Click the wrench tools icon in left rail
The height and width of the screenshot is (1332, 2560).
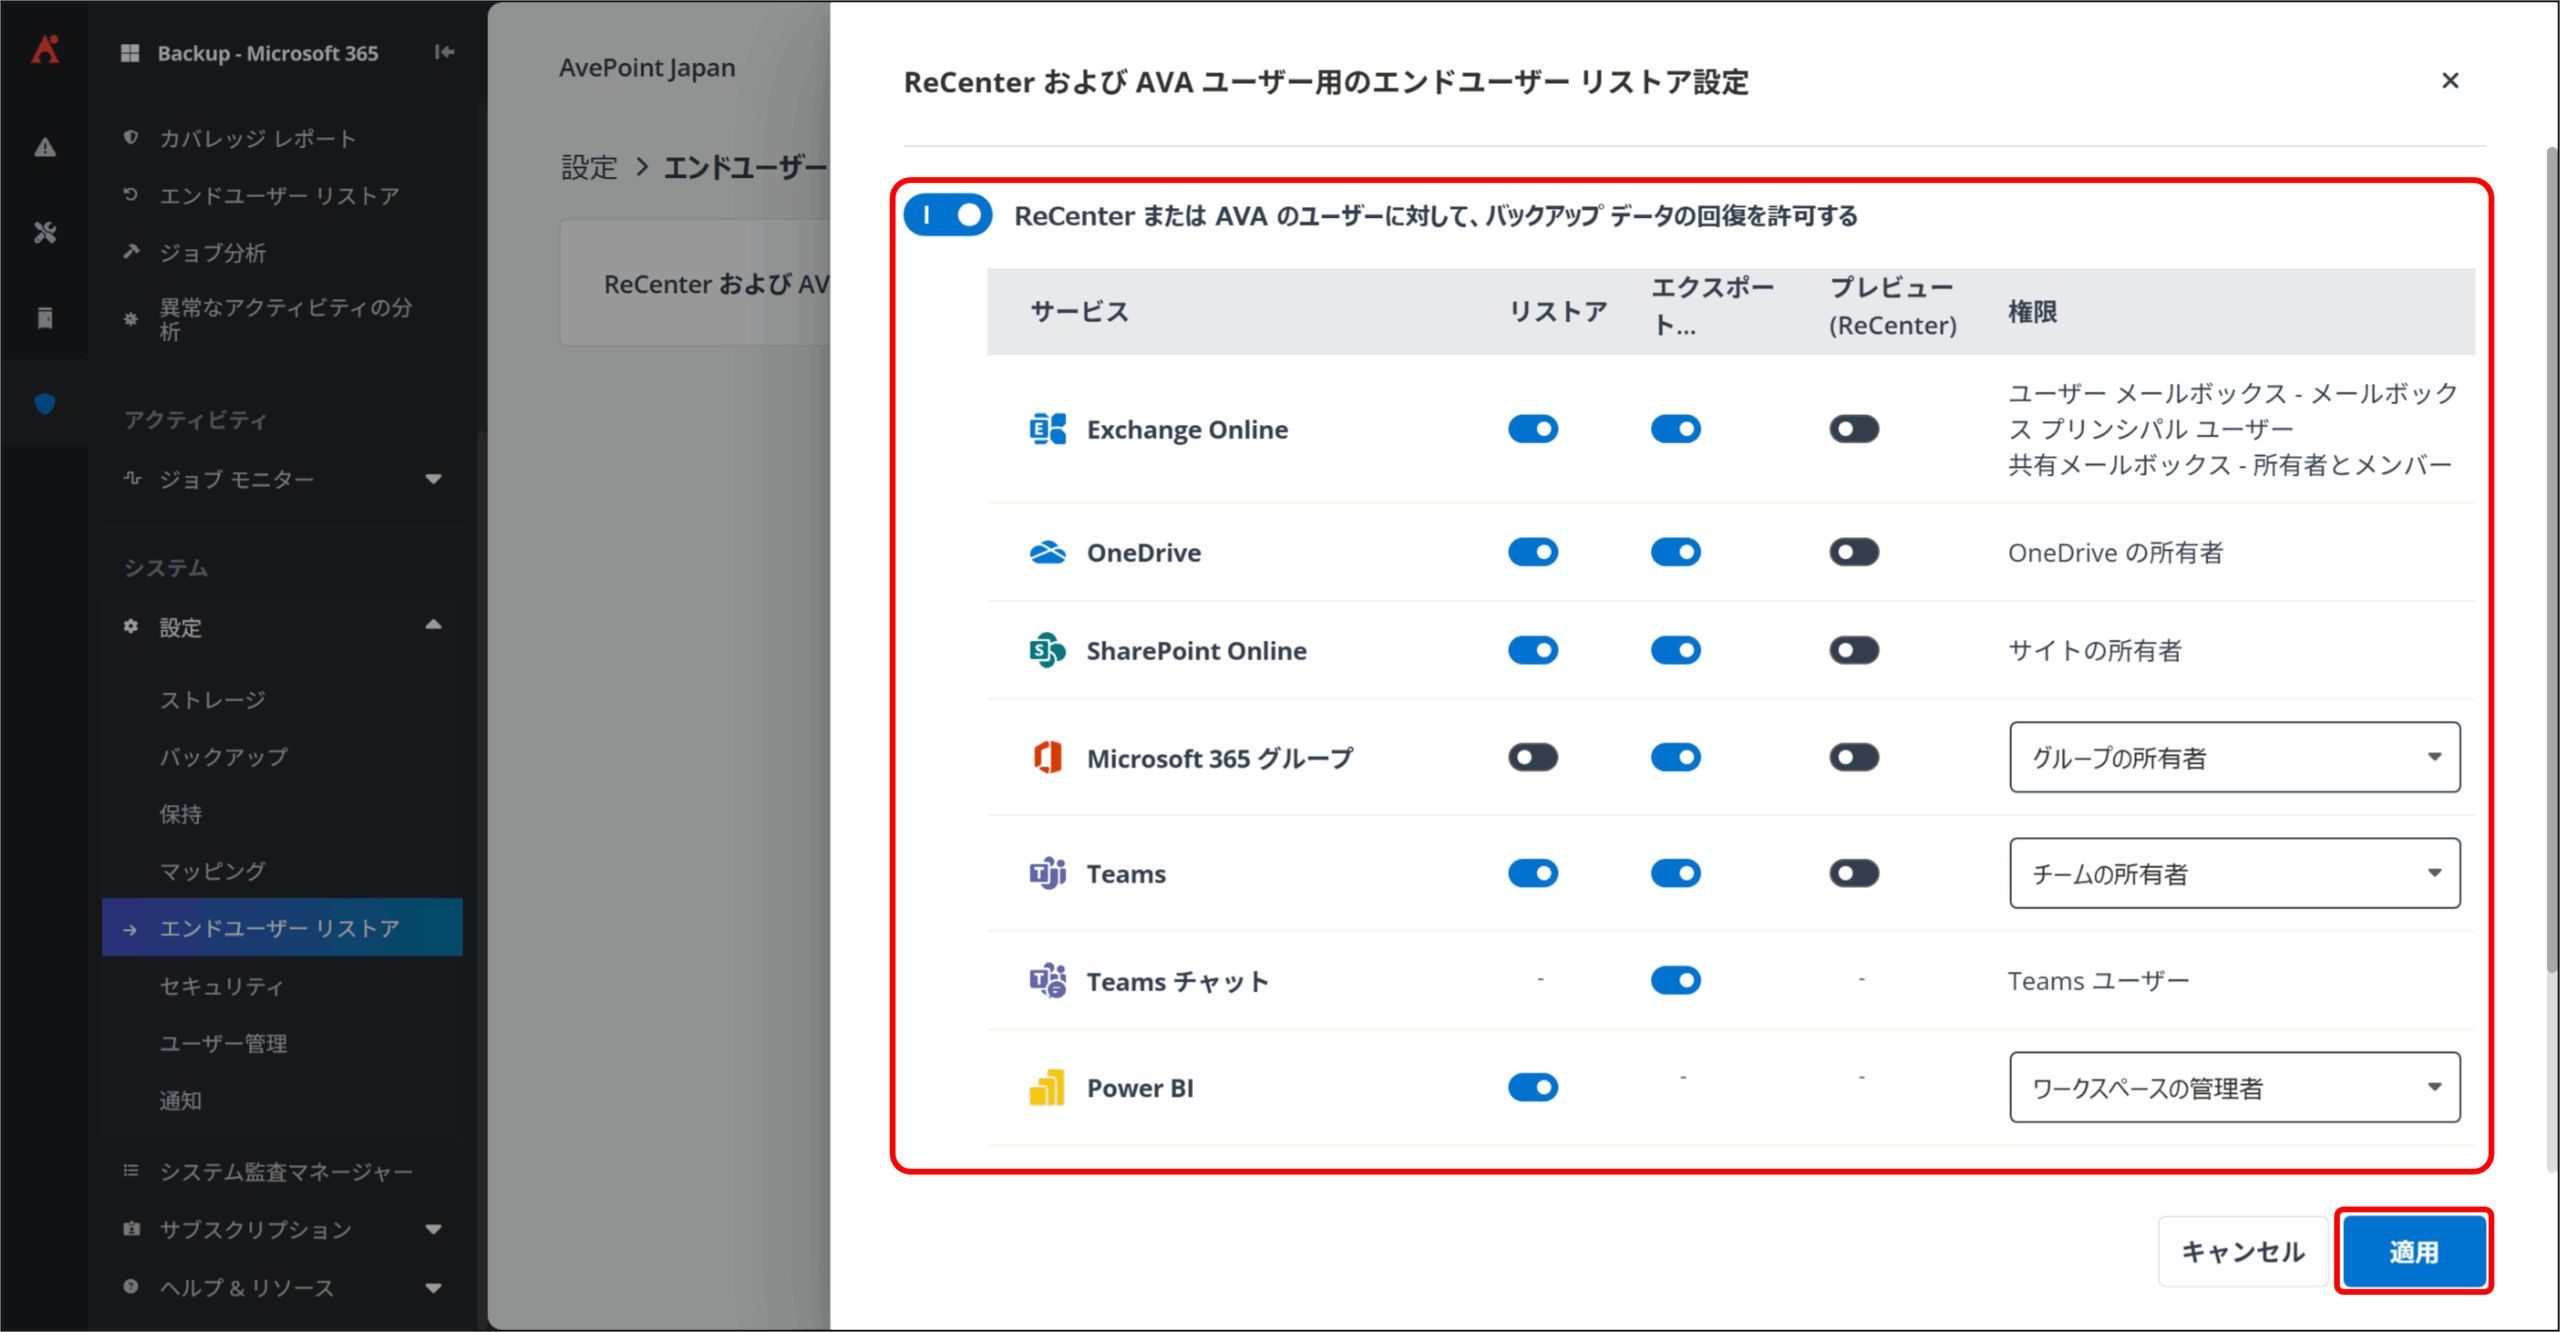[x=45, y=233]
